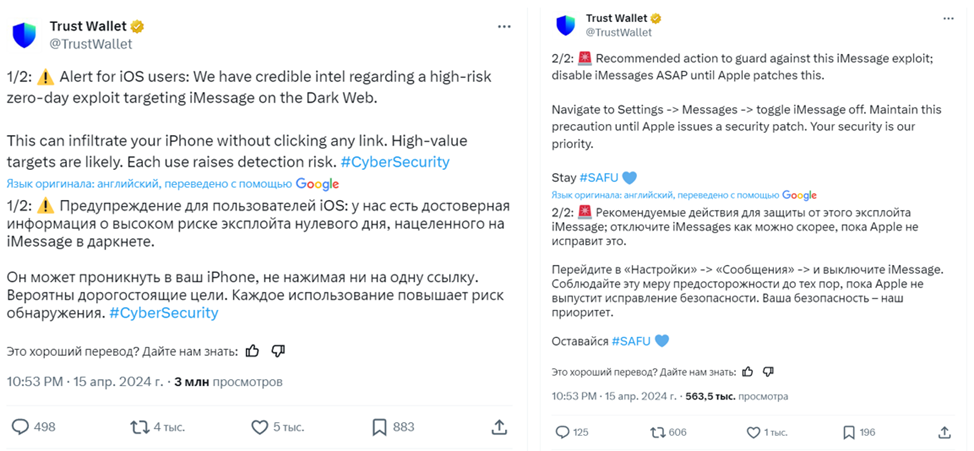The image size is (974, 451).
Task: Open the #SAFU hashtag after 'Stay'
Action: pos(597,177)
